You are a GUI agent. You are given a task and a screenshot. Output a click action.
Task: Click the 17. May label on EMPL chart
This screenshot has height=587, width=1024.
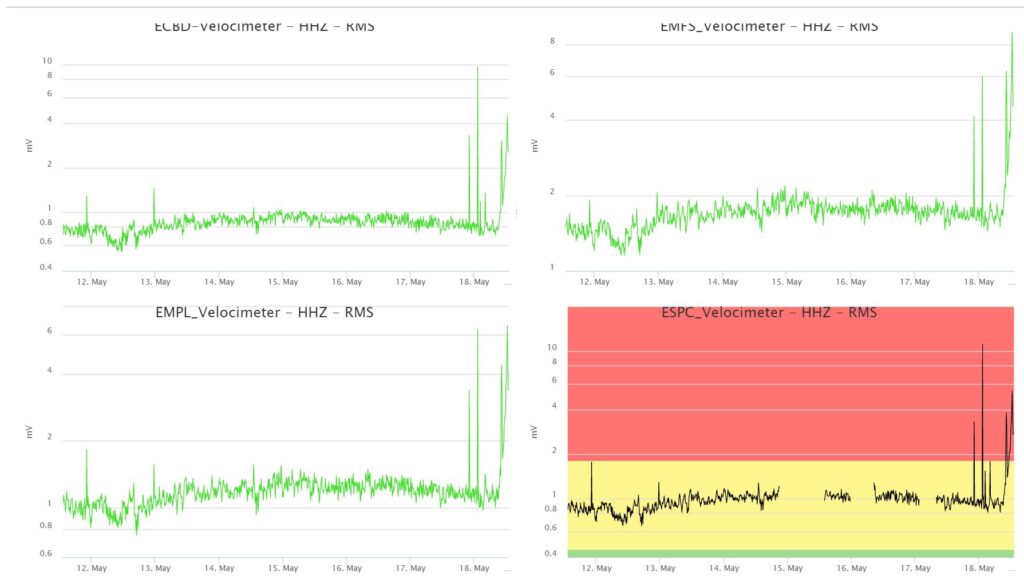pyautogui.click(x=410, y=568)
